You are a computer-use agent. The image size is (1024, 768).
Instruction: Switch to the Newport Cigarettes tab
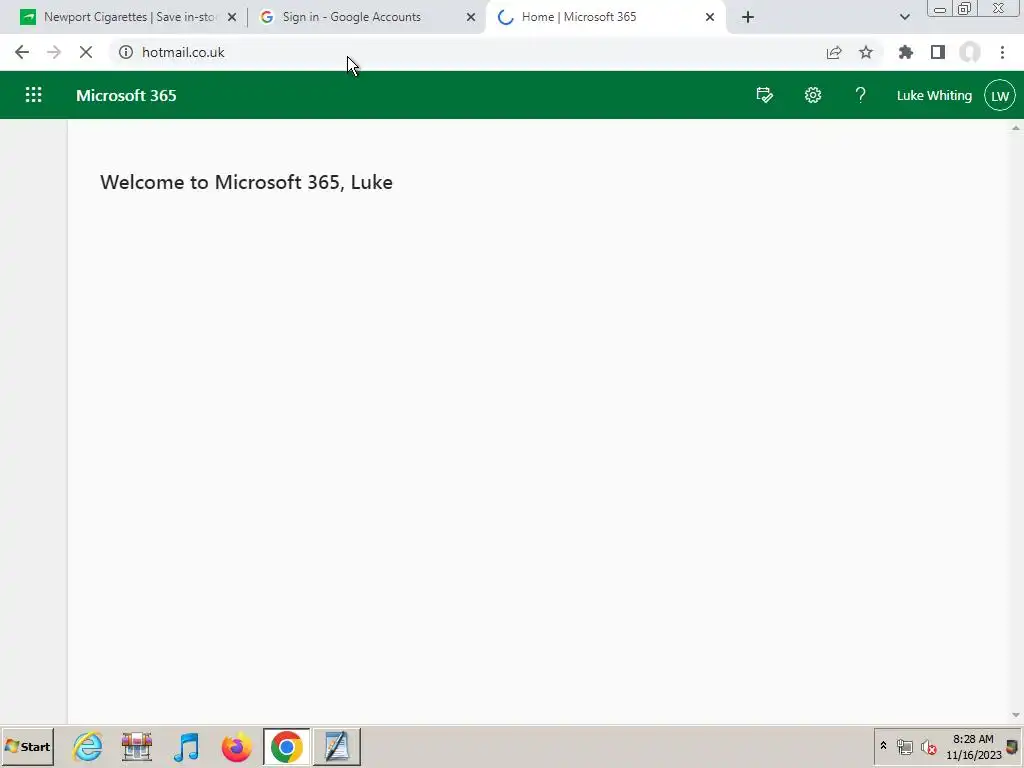pos(129,17)
